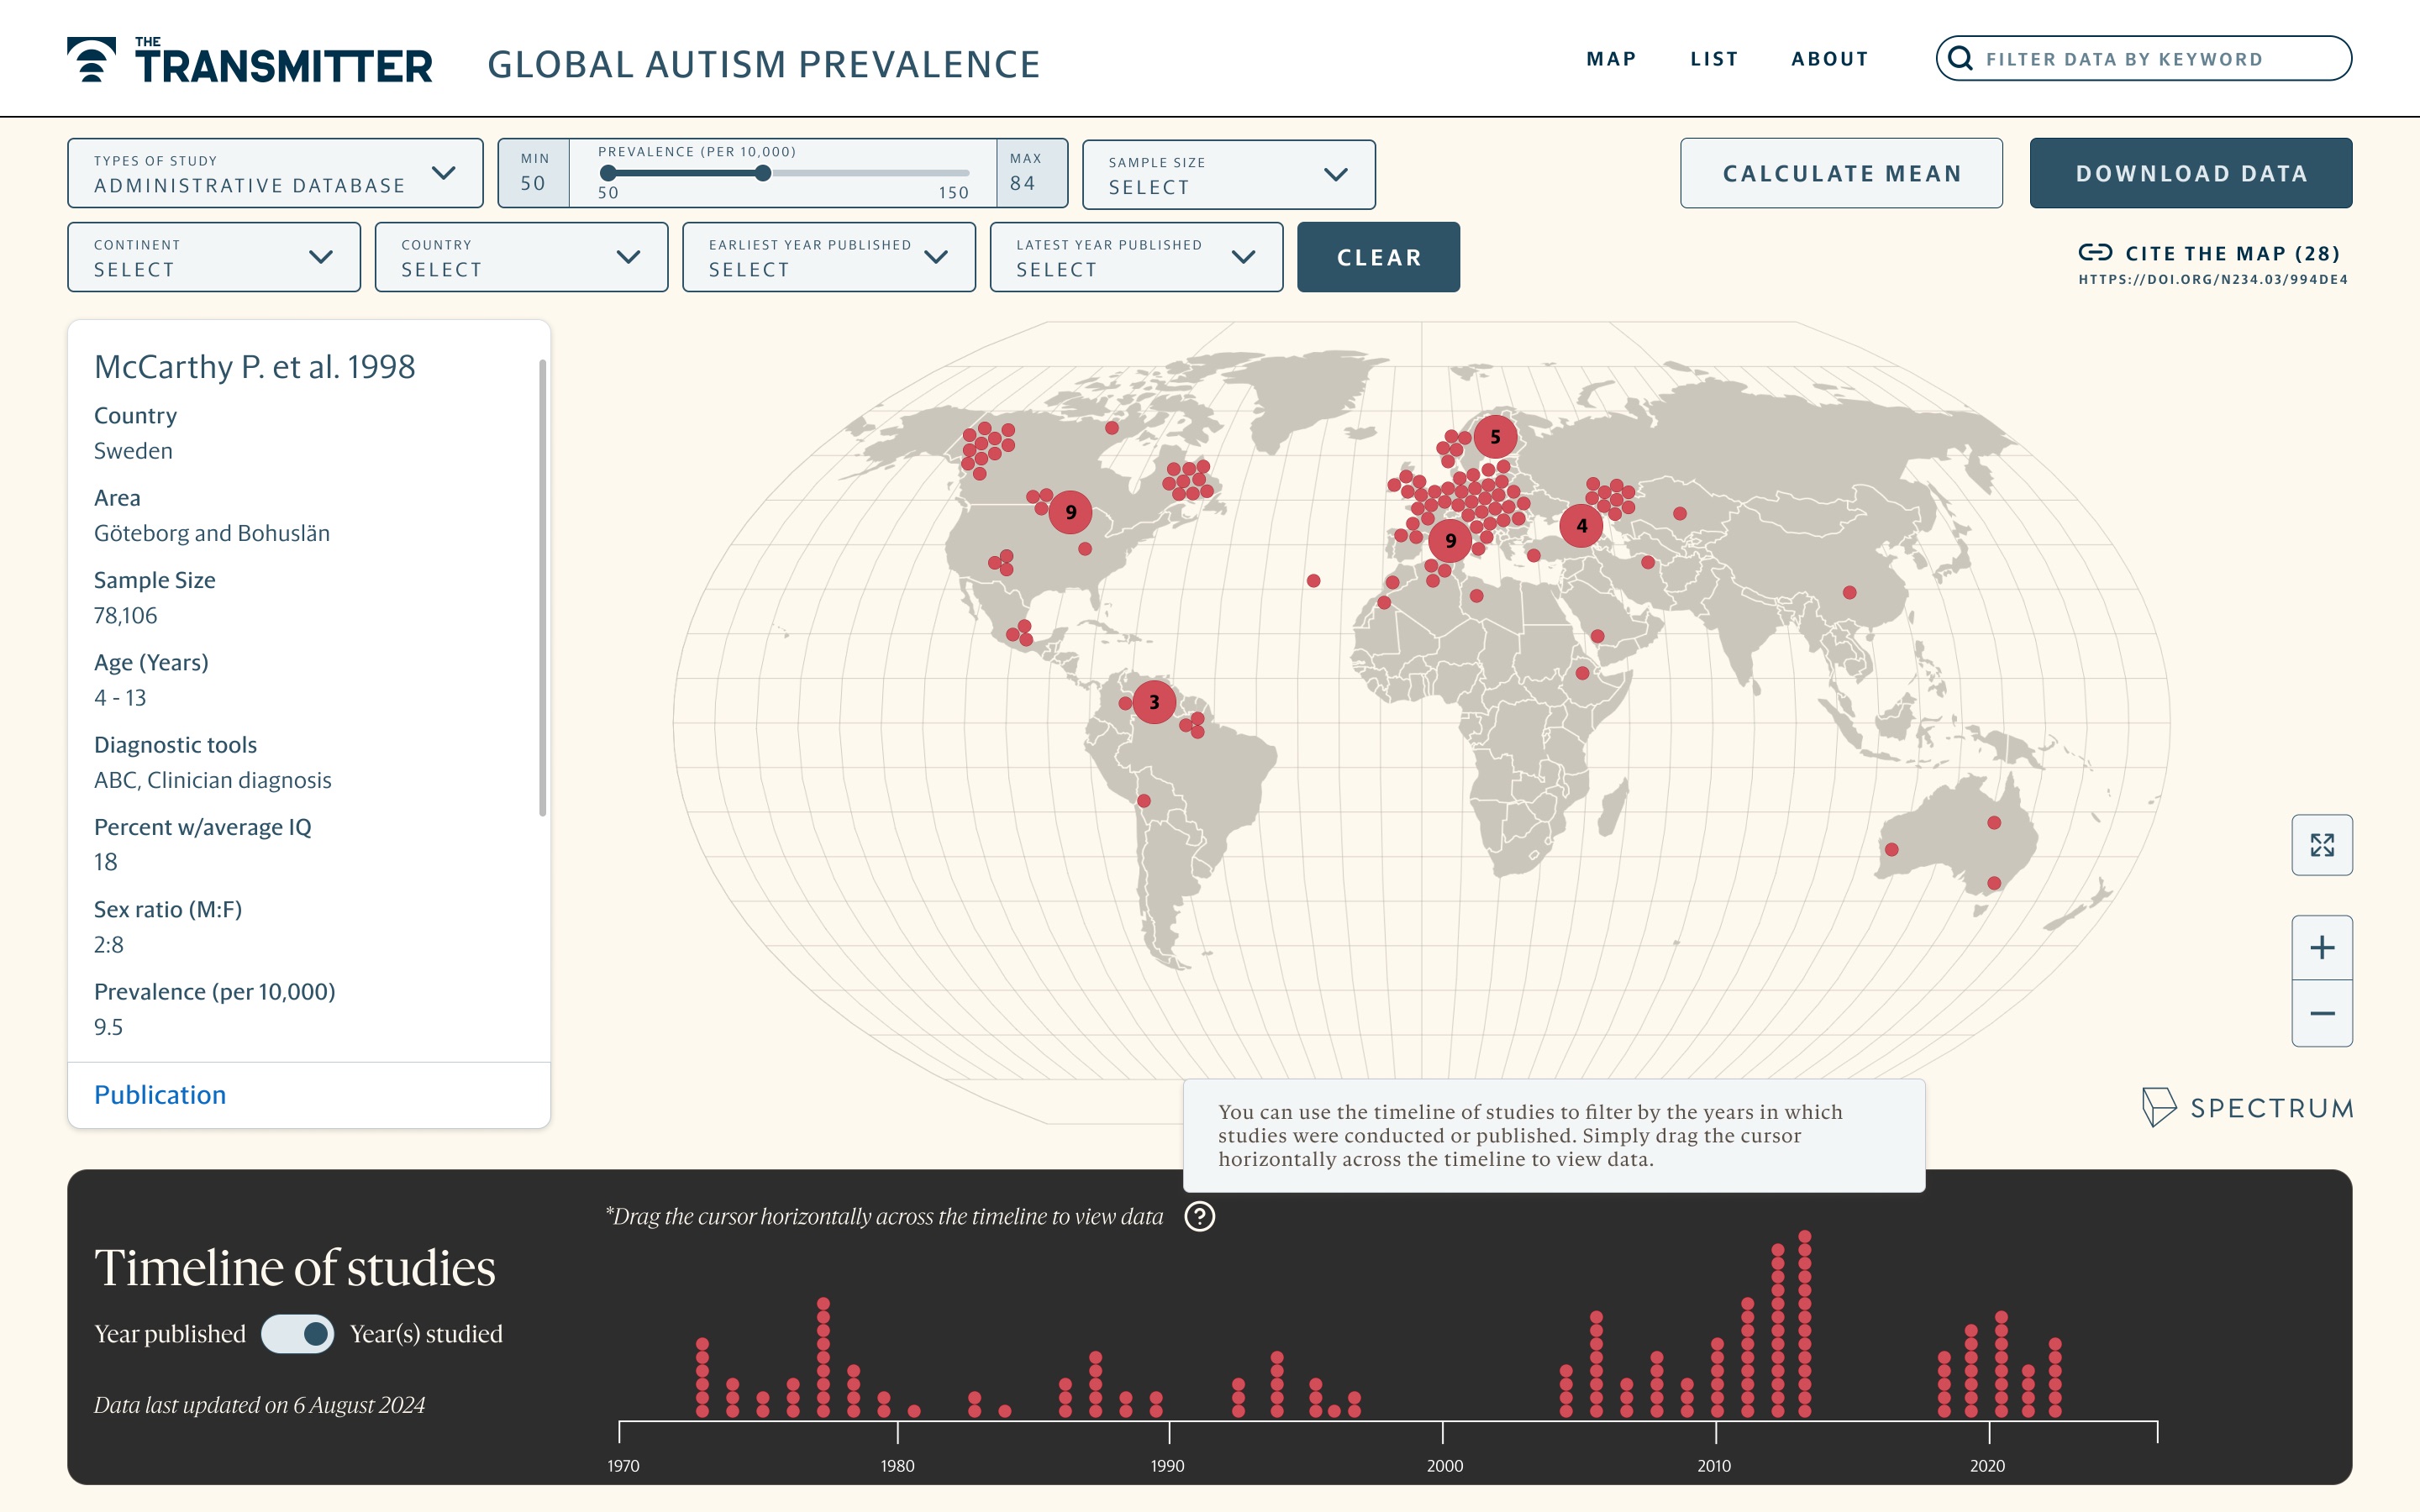Viewport: 2420px width, 1512px height.
Task: Expand the Continent dropdown
Action: [x=214, y=257]
